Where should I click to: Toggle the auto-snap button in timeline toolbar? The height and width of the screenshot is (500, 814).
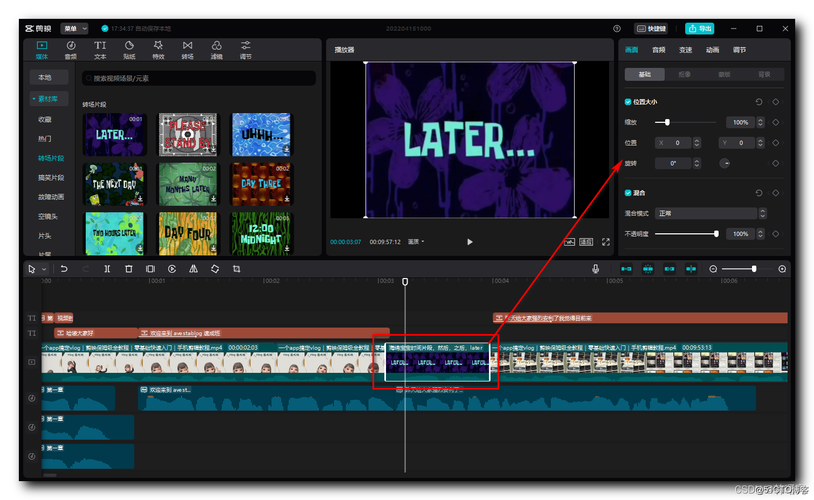pos(648,269)
